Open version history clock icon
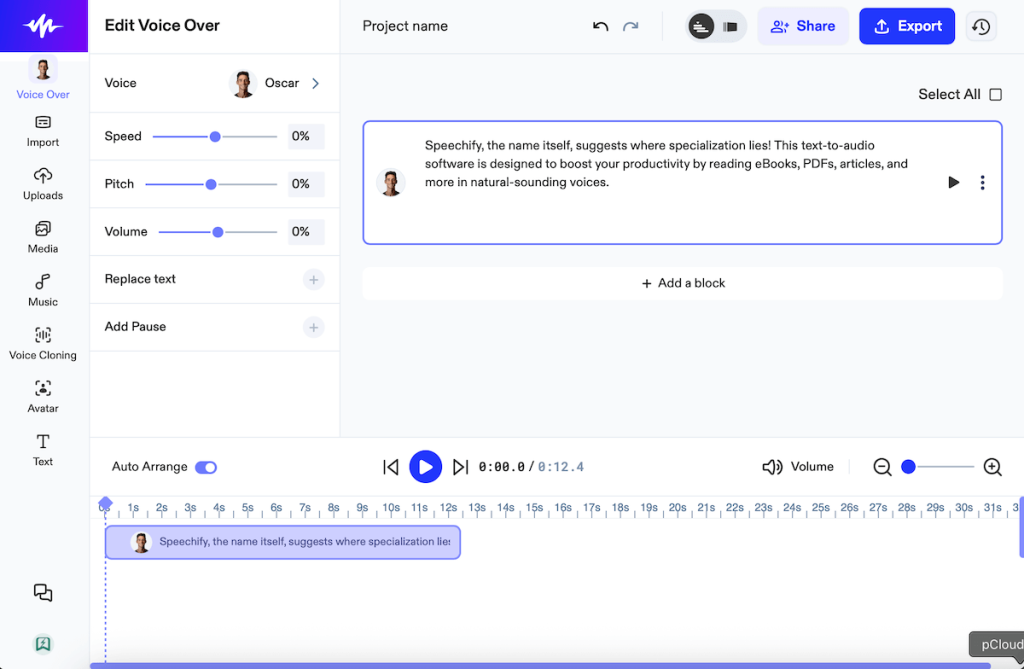The width and height of the screenshot is (1024, 669). tap(981, 27)
